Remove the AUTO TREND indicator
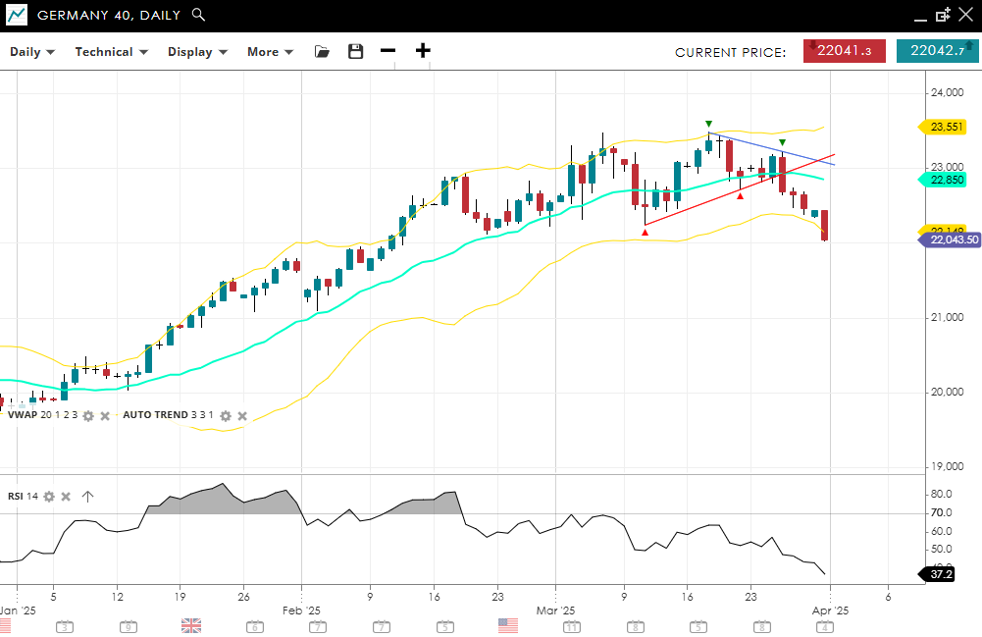This screenshot has width=982, height=637. point(242,415)
